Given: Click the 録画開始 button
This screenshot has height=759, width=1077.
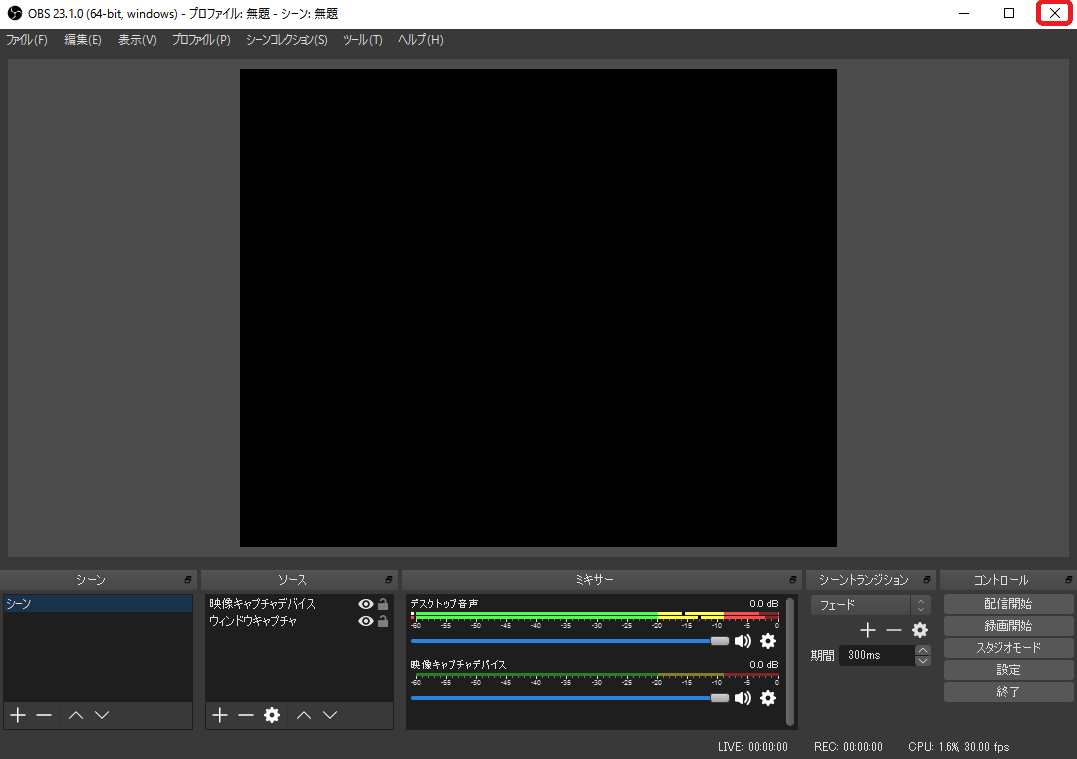Looking at the screenshot, I should coord(1008,626).
